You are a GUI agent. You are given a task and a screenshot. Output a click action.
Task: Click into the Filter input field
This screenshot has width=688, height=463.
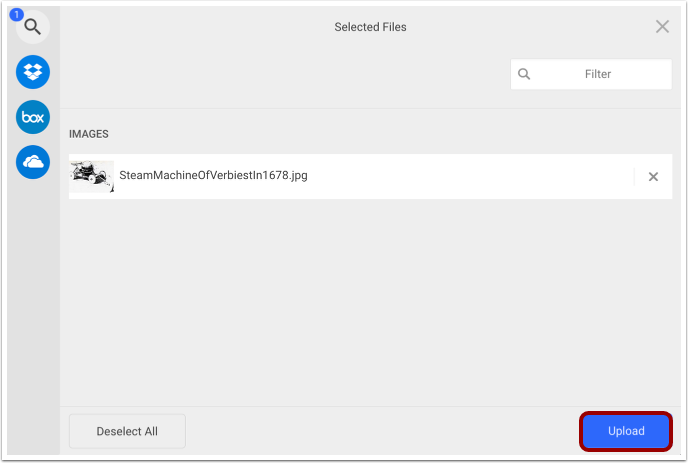point(591,74)
